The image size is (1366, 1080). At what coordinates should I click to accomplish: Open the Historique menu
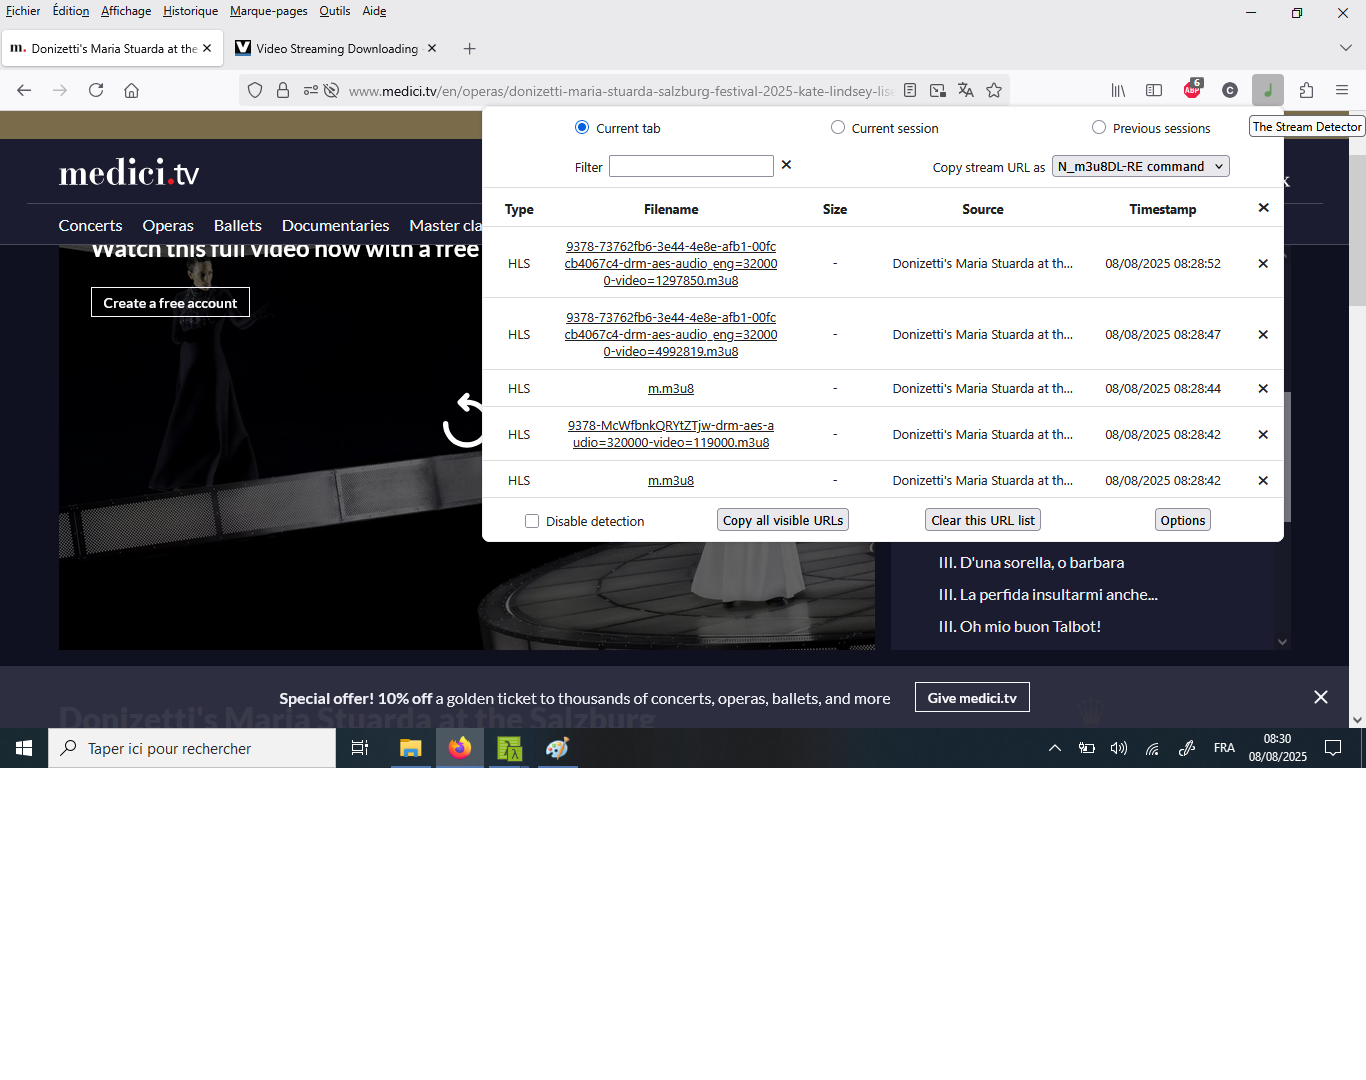pos(191,11)
